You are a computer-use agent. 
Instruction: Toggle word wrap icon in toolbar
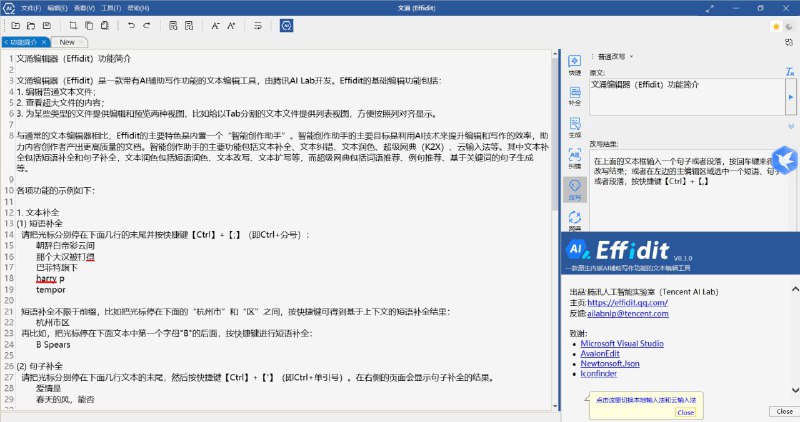click(x=257, y=24)
